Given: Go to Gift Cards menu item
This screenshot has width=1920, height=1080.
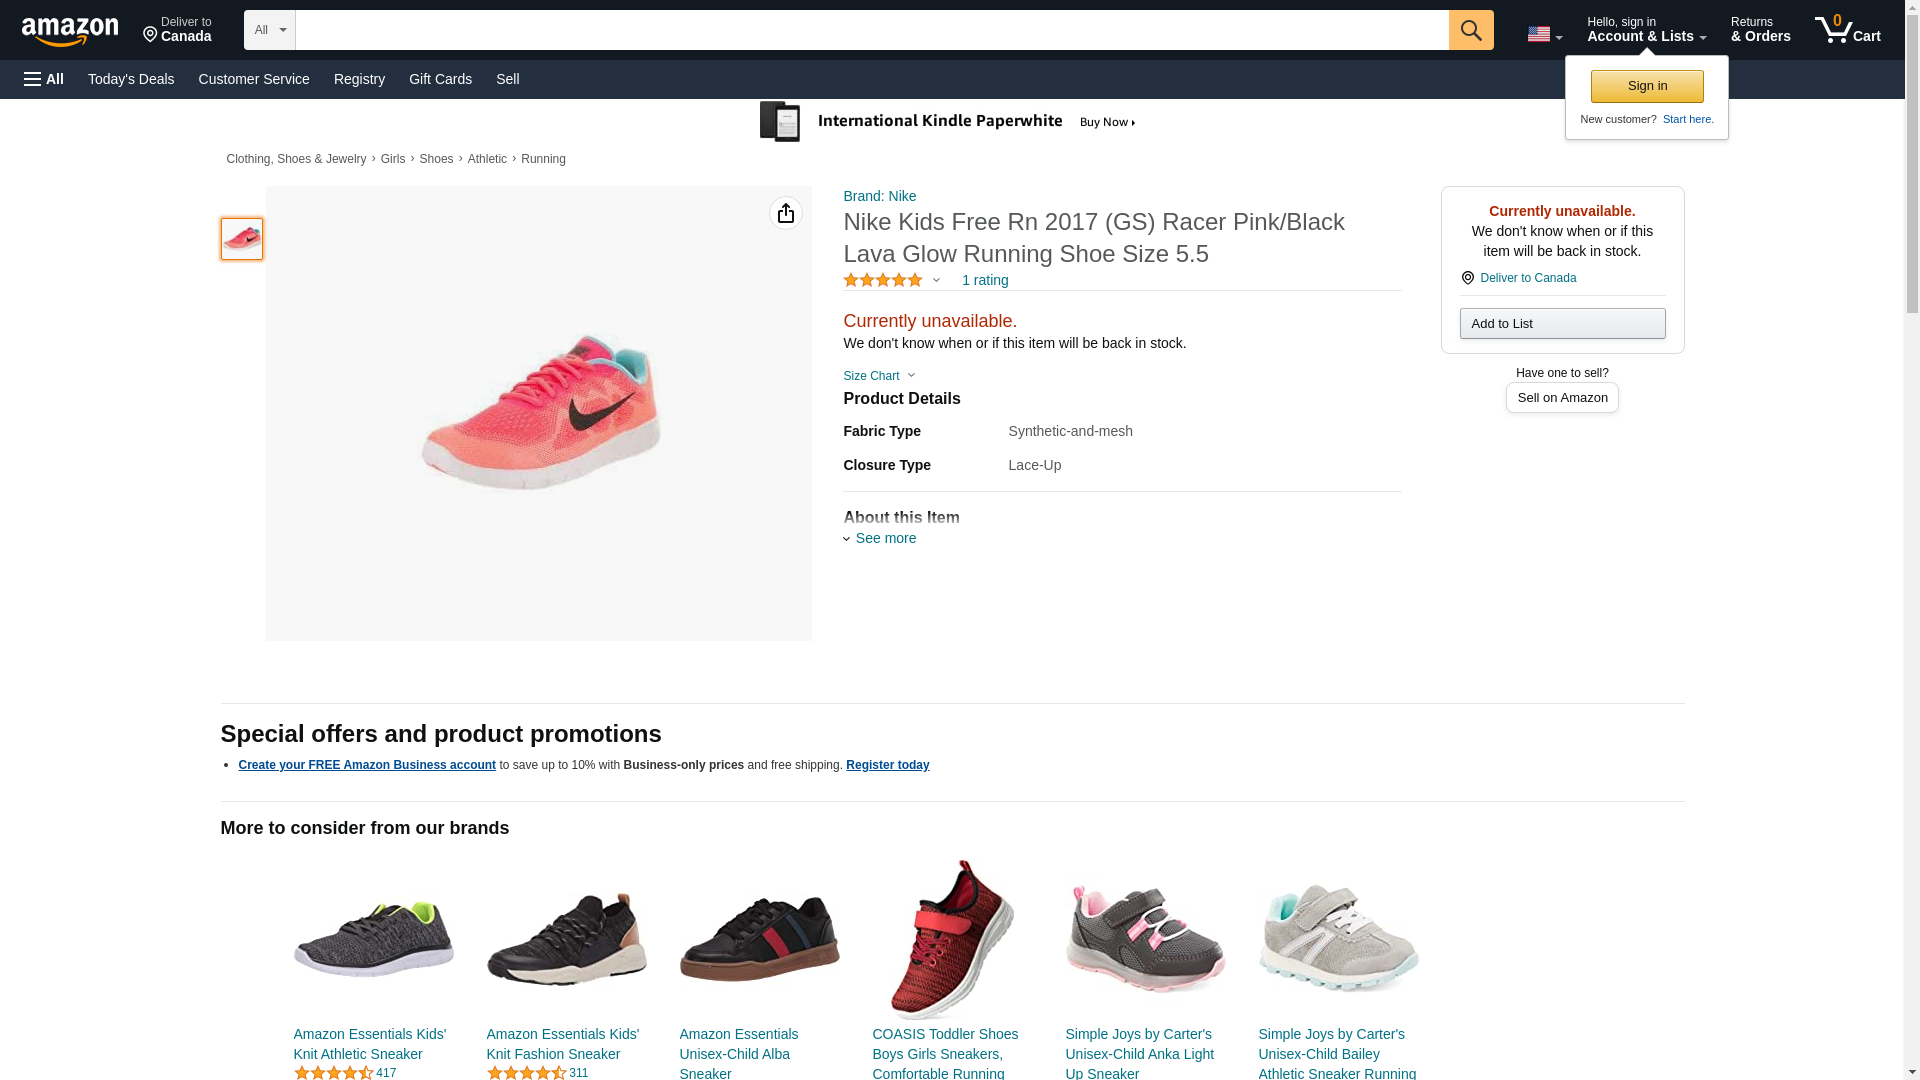Looking at the screenshot, I should point(440,79).
